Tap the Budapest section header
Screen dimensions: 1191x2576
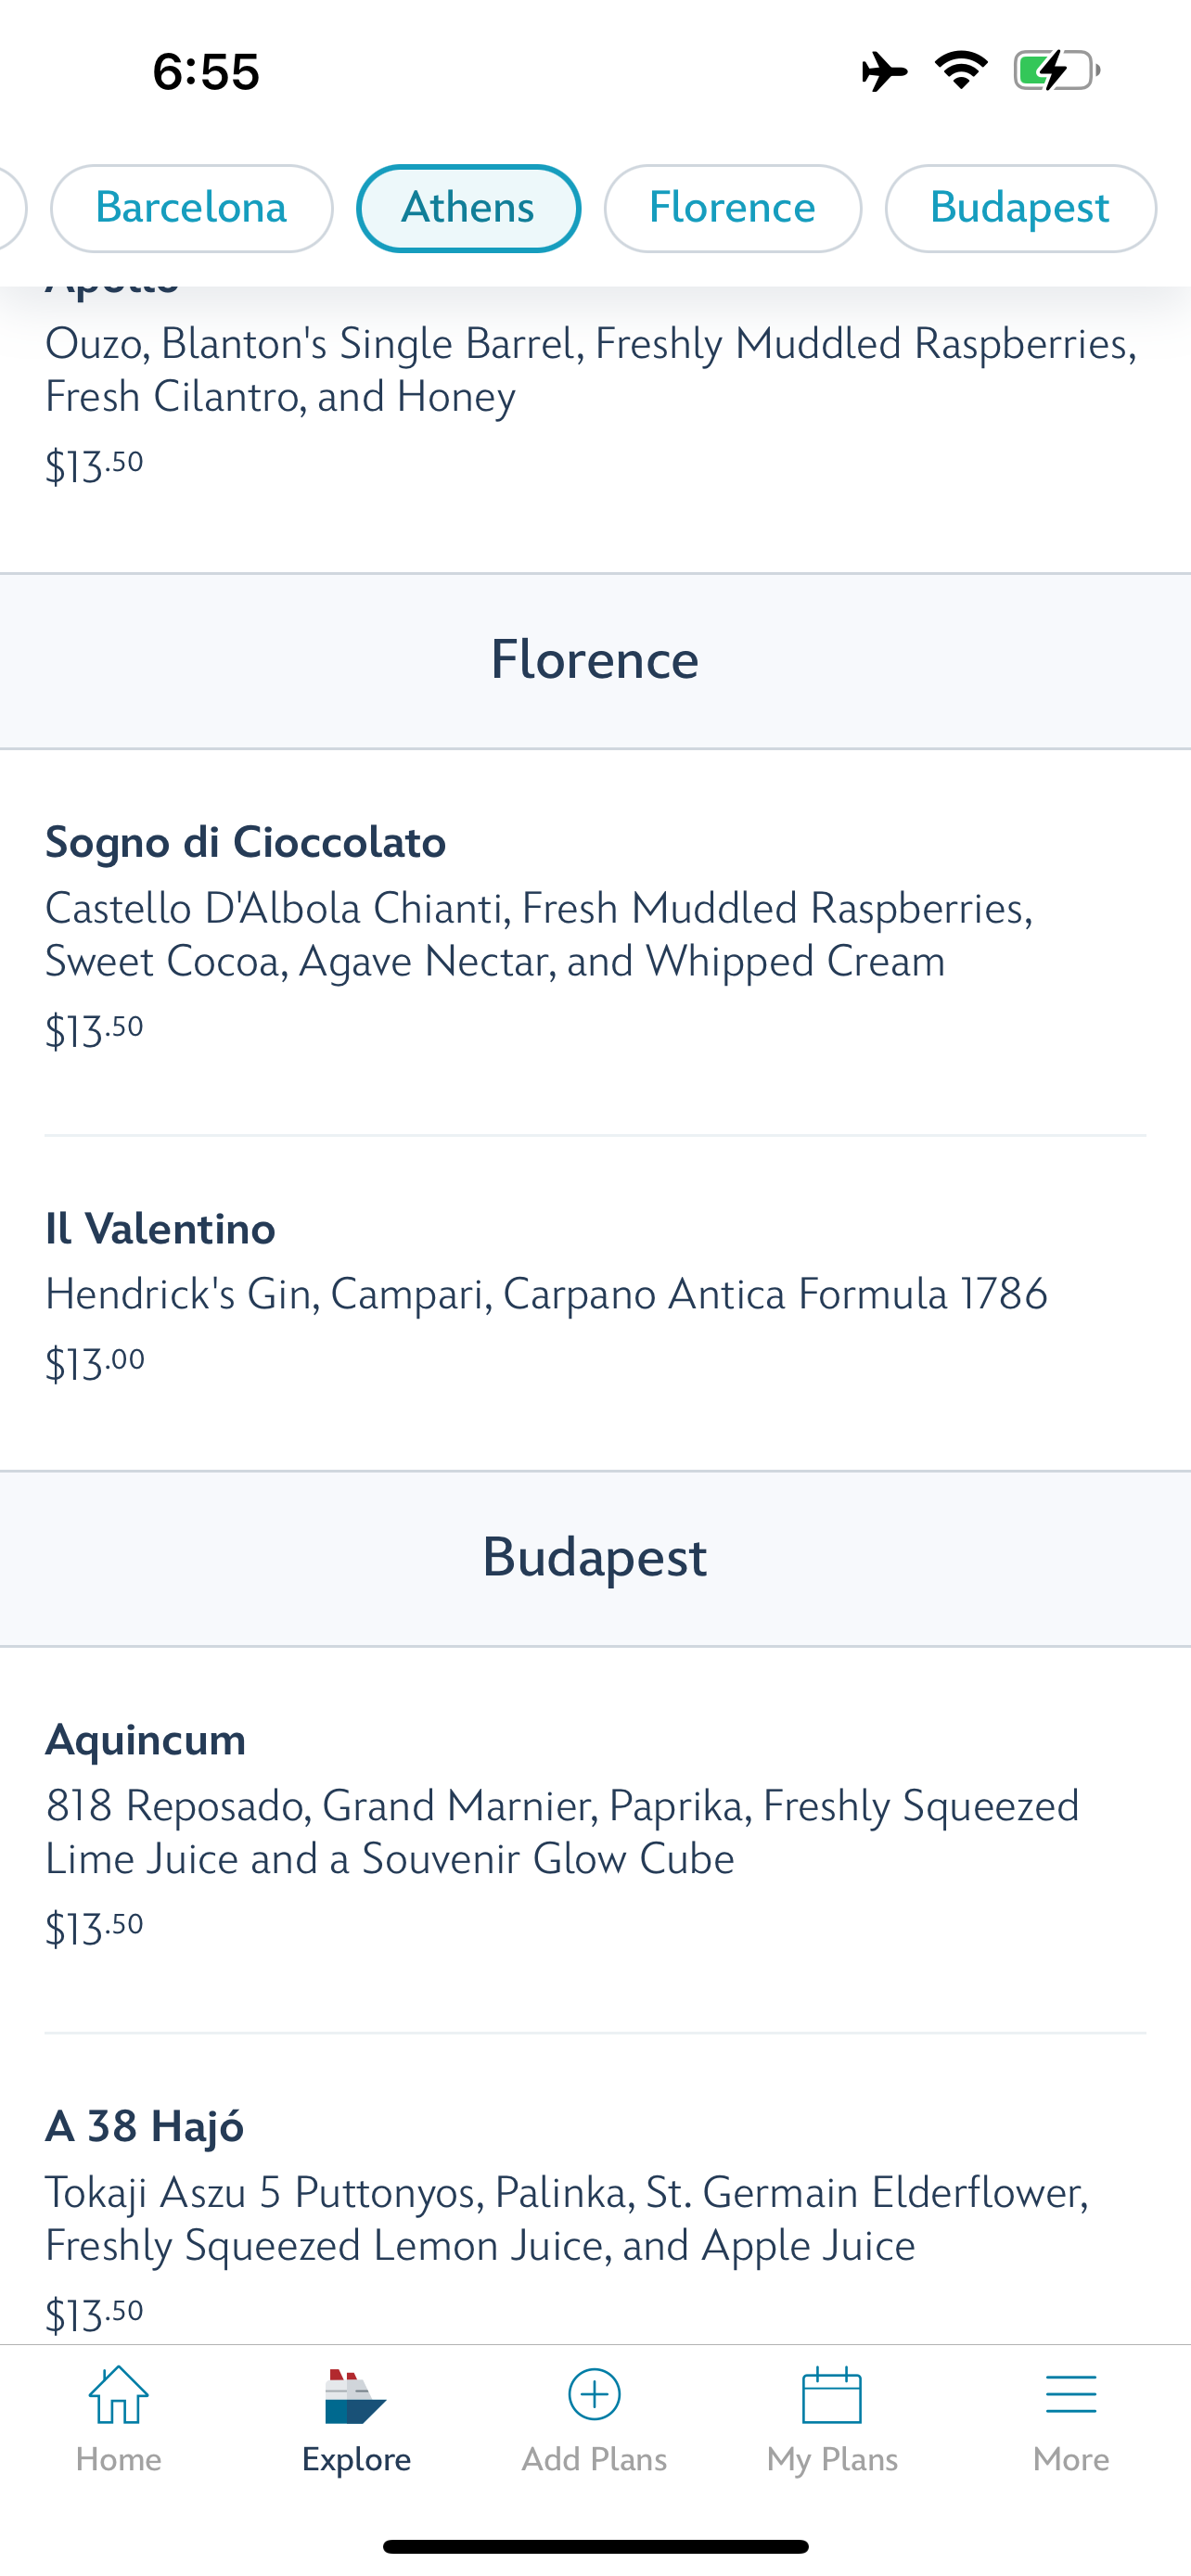[595, 1558]
